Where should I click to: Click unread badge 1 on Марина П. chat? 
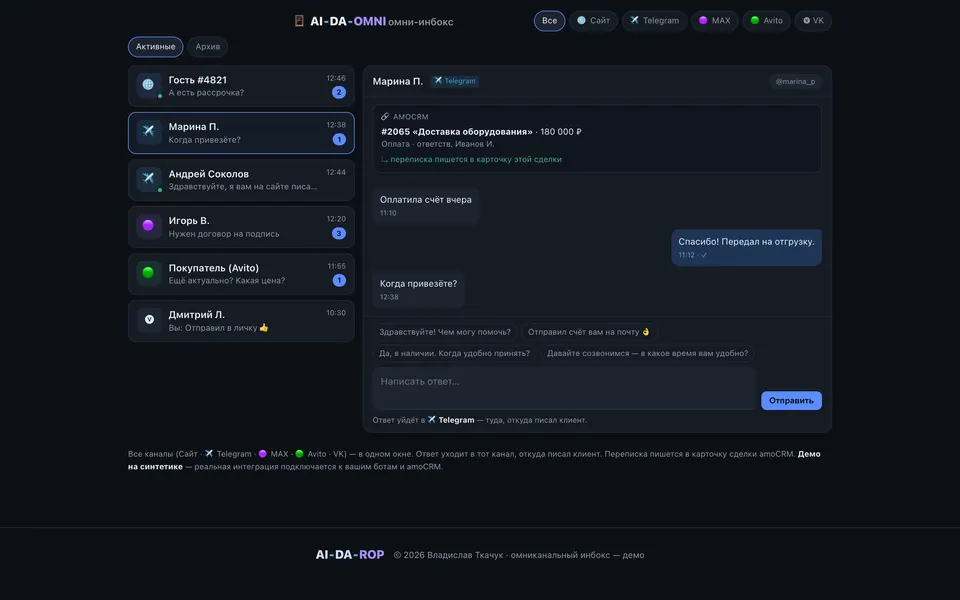tap(339, 140)
